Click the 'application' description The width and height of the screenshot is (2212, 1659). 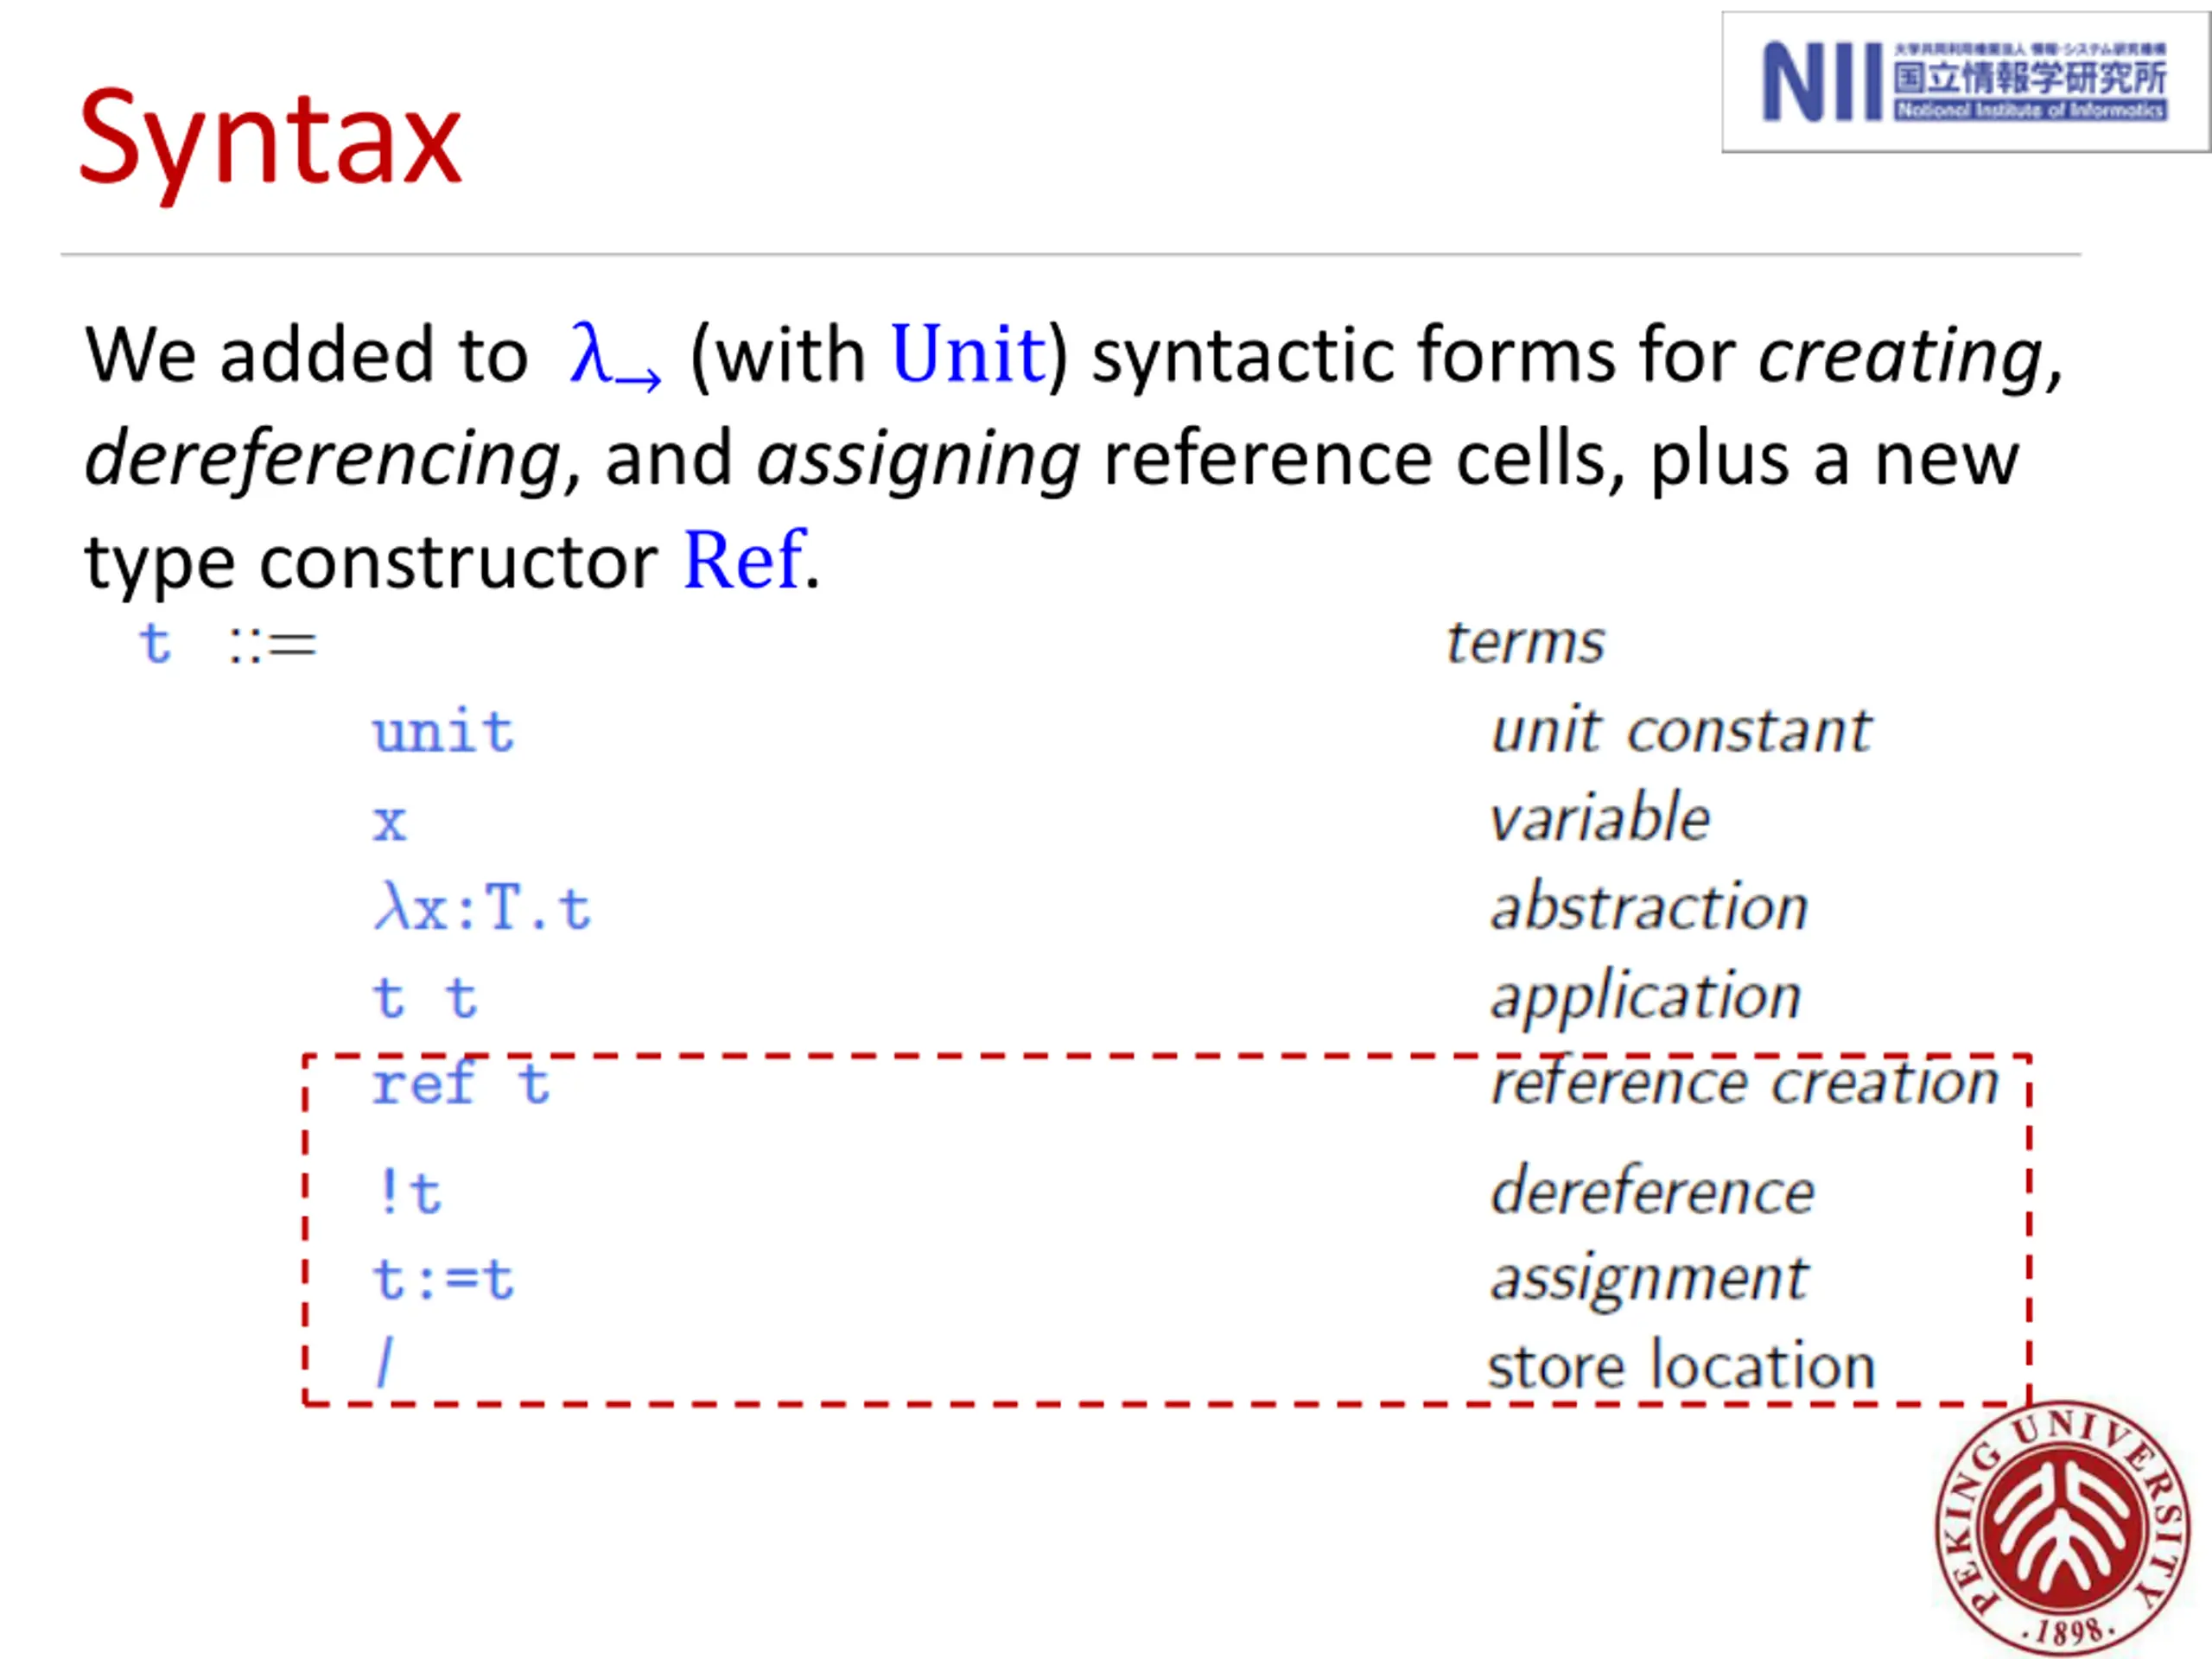click(1646, 998)
